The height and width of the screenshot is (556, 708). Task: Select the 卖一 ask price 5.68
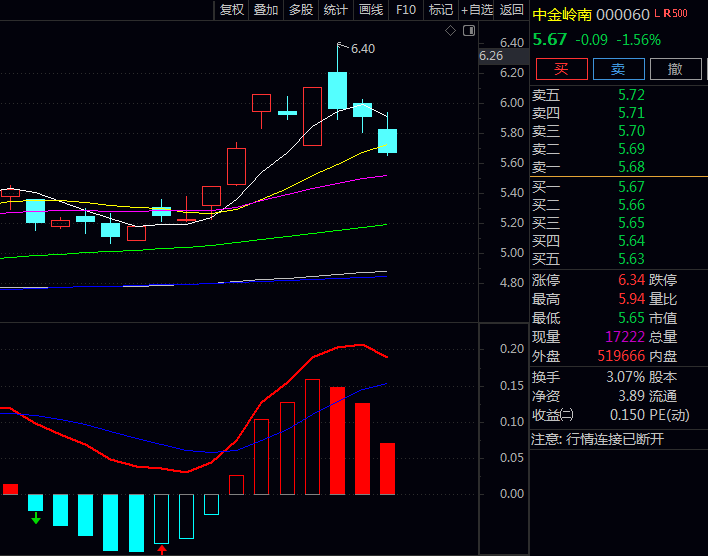tap(631, 167)
